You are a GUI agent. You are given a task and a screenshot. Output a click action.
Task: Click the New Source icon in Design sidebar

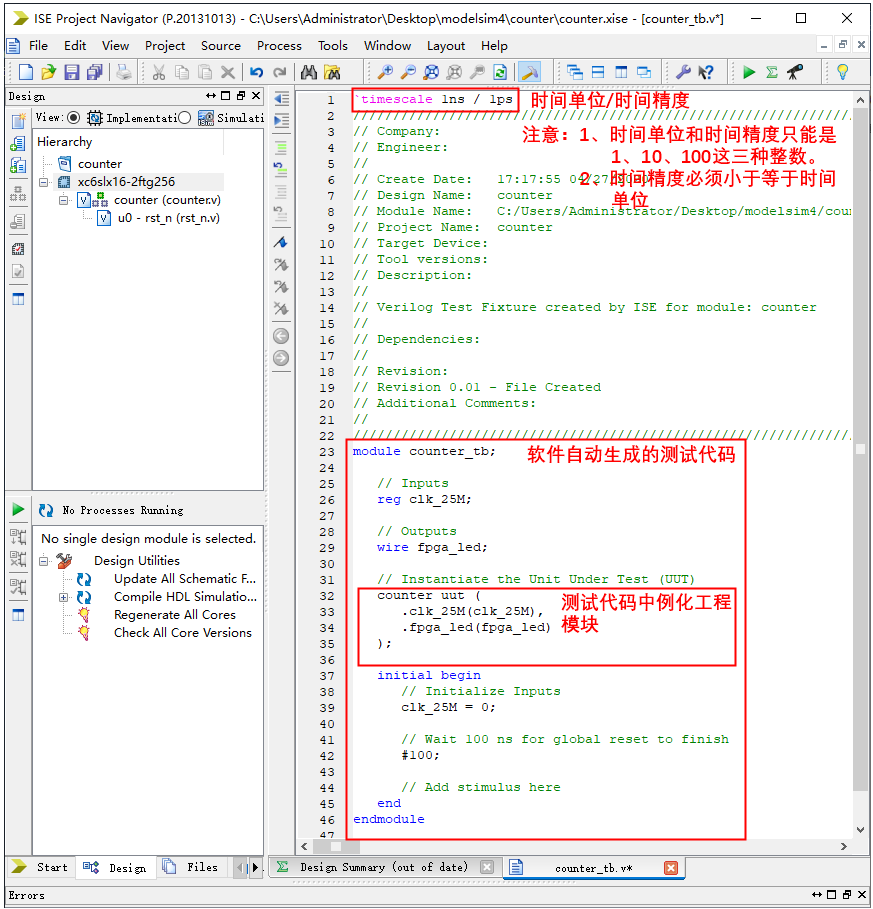pos(18,122)
